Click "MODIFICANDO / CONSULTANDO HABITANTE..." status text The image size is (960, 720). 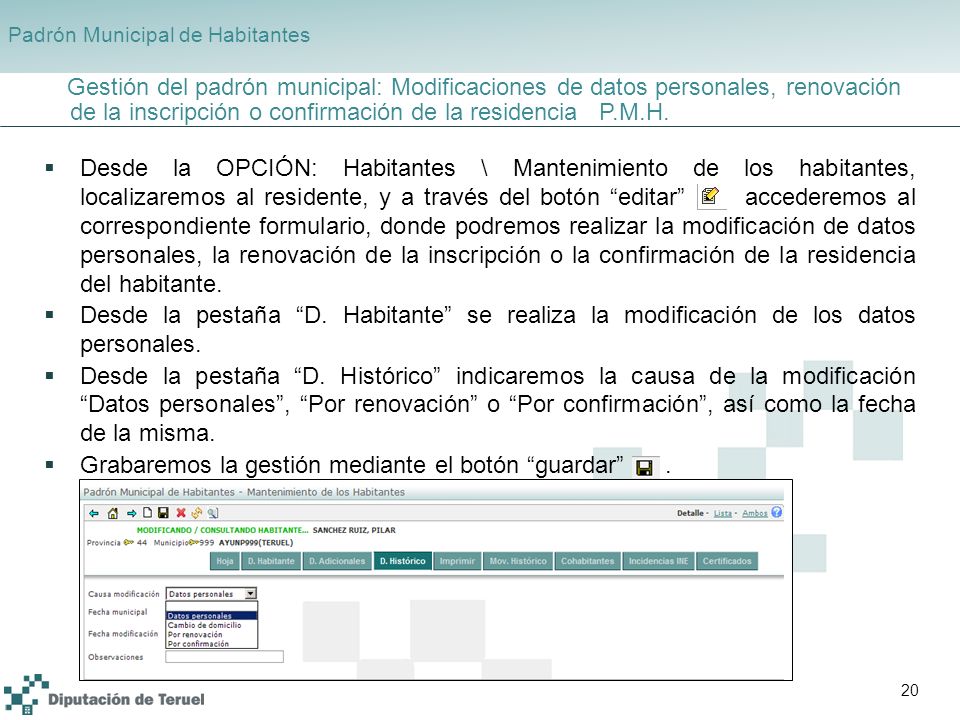point(223,530)
